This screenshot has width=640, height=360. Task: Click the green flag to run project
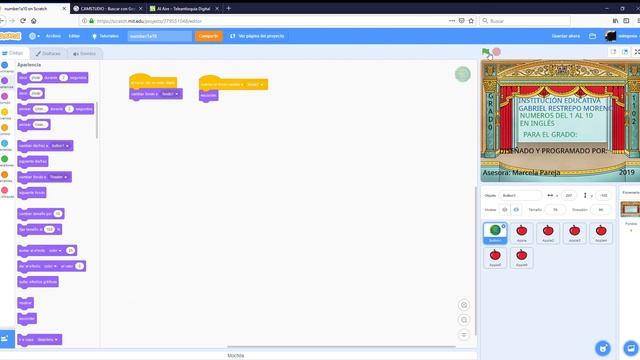click(485, 52)
